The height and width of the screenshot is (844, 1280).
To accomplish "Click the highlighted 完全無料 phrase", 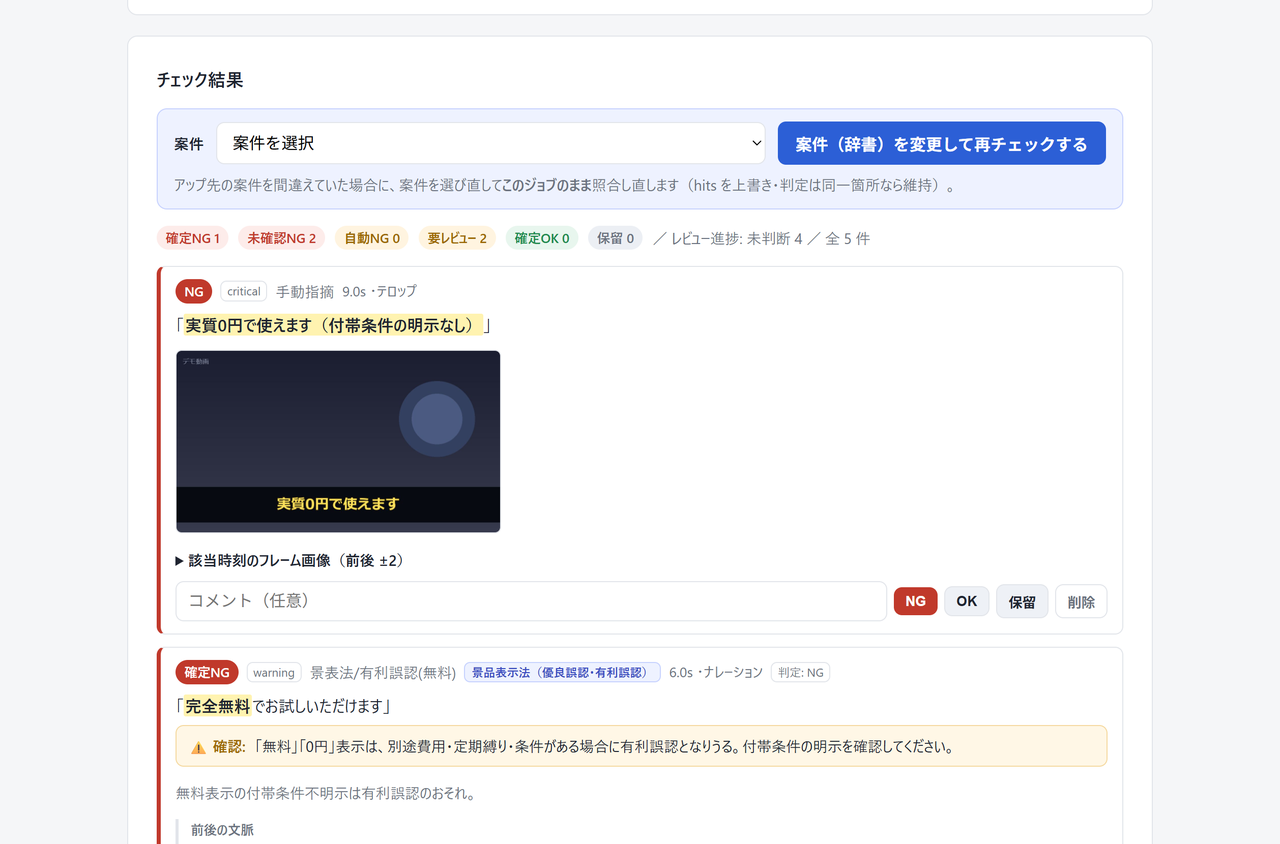I will click(217, 706).
